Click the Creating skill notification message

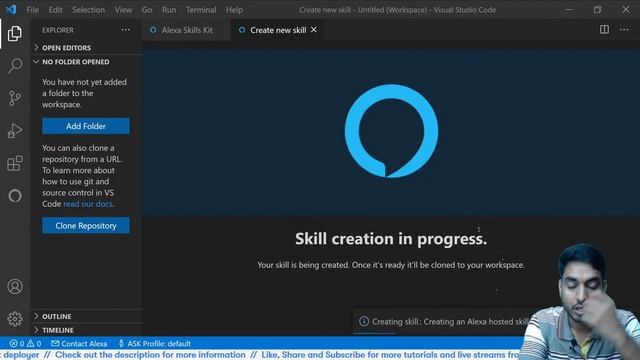tap(450, 322)
